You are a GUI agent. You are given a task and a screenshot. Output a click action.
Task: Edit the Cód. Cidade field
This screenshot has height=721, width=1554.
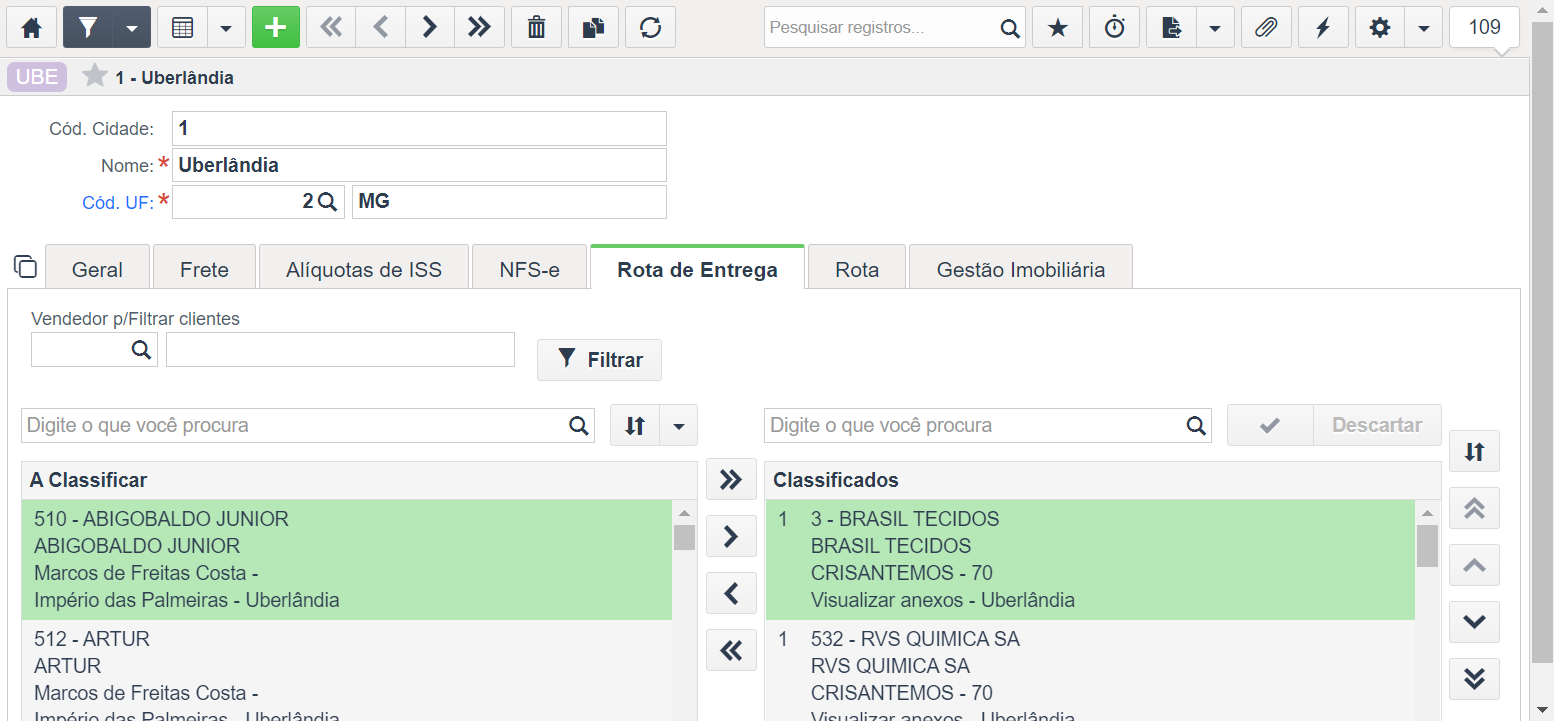(x=419, y=128)
